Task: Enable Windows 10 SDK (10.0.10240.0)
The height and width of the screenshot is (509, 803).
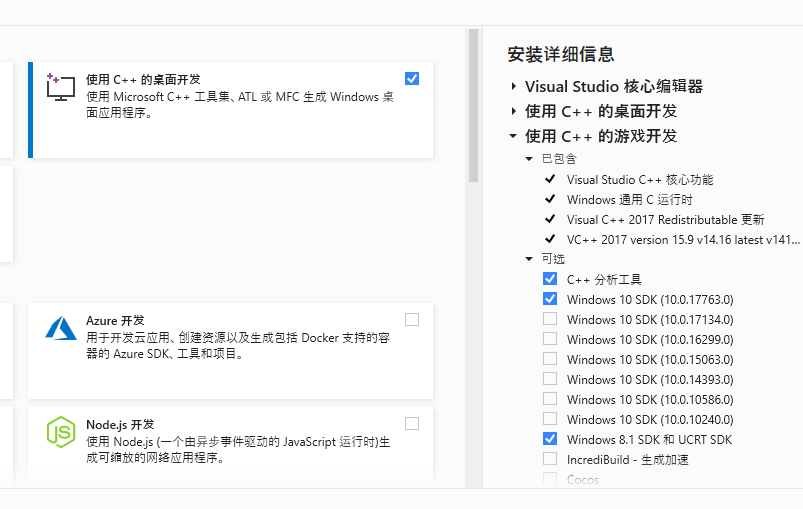Action: click(x=550, y=418)
